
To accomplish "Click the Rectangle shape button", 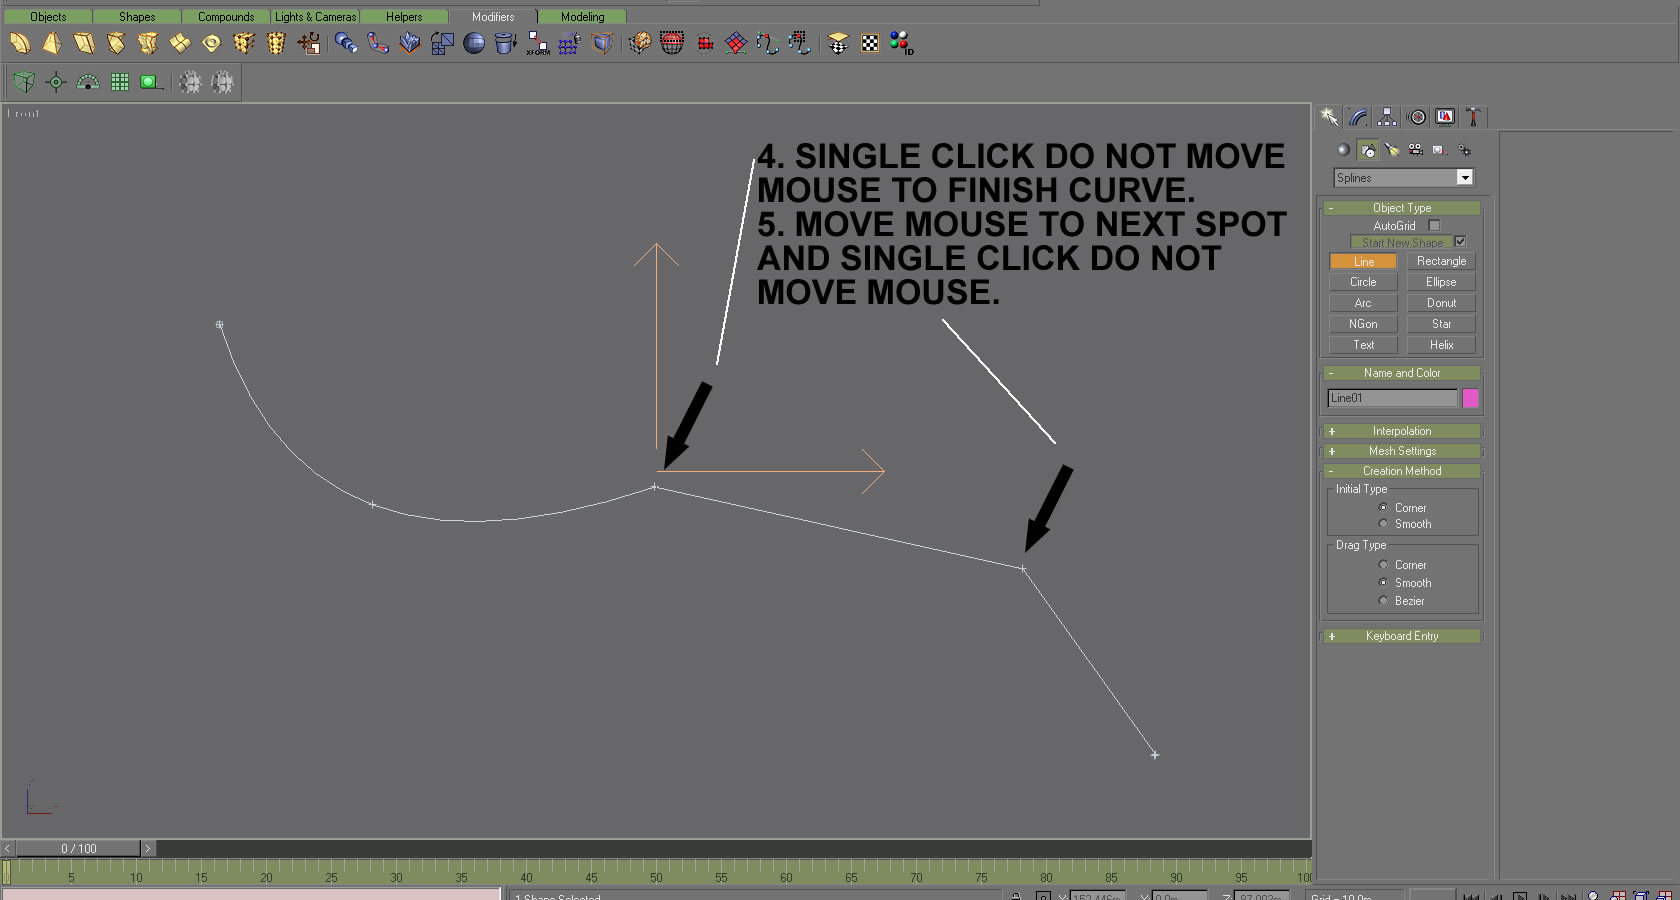I will 1441,261.
